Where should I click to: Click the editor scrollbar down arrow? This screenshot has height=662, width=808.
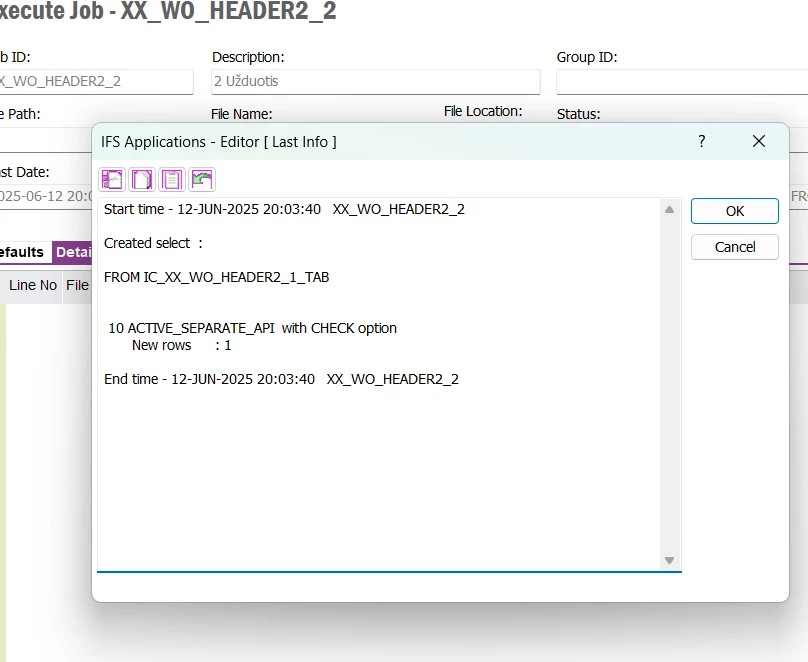tap(669, 560)
